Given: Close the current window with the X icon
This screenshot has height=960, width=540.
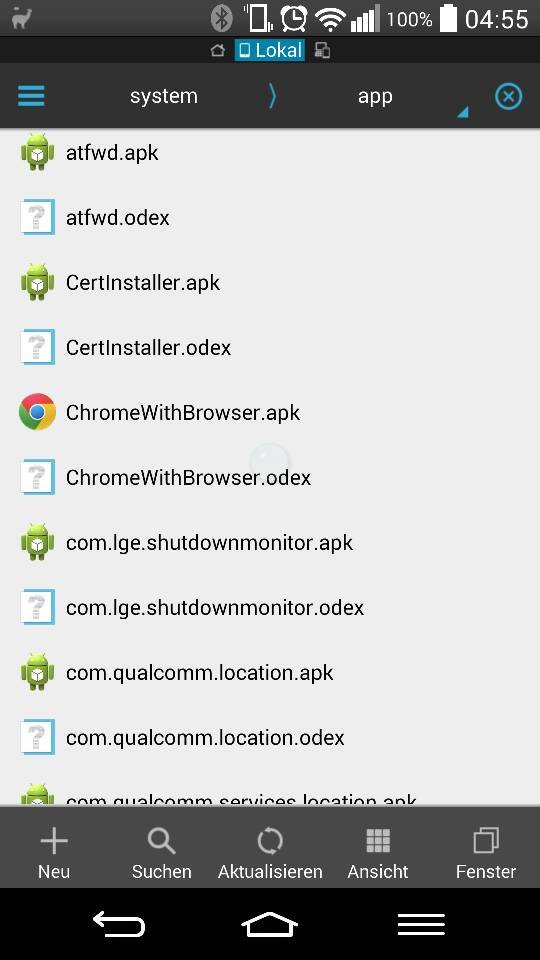Looking at the screenshot, I should (508, 96).
